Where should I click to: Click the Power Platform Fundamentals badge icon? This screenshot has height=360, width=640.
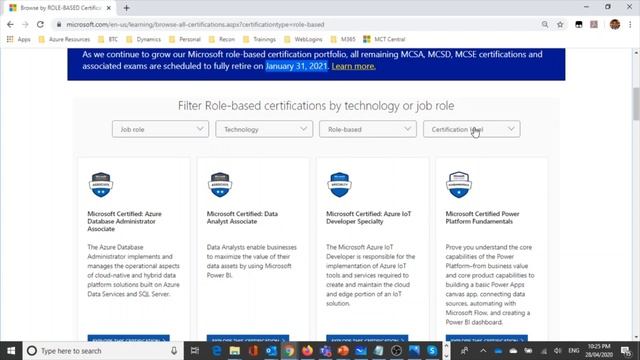(459, 184)
